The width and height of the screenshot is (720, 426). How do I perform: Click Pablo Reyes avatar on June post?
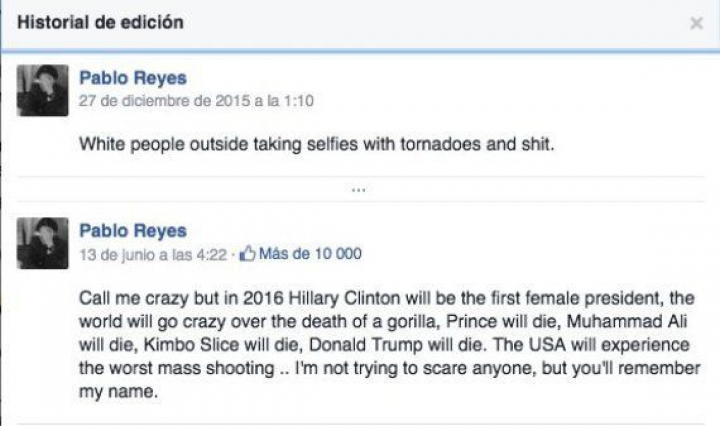43,243
